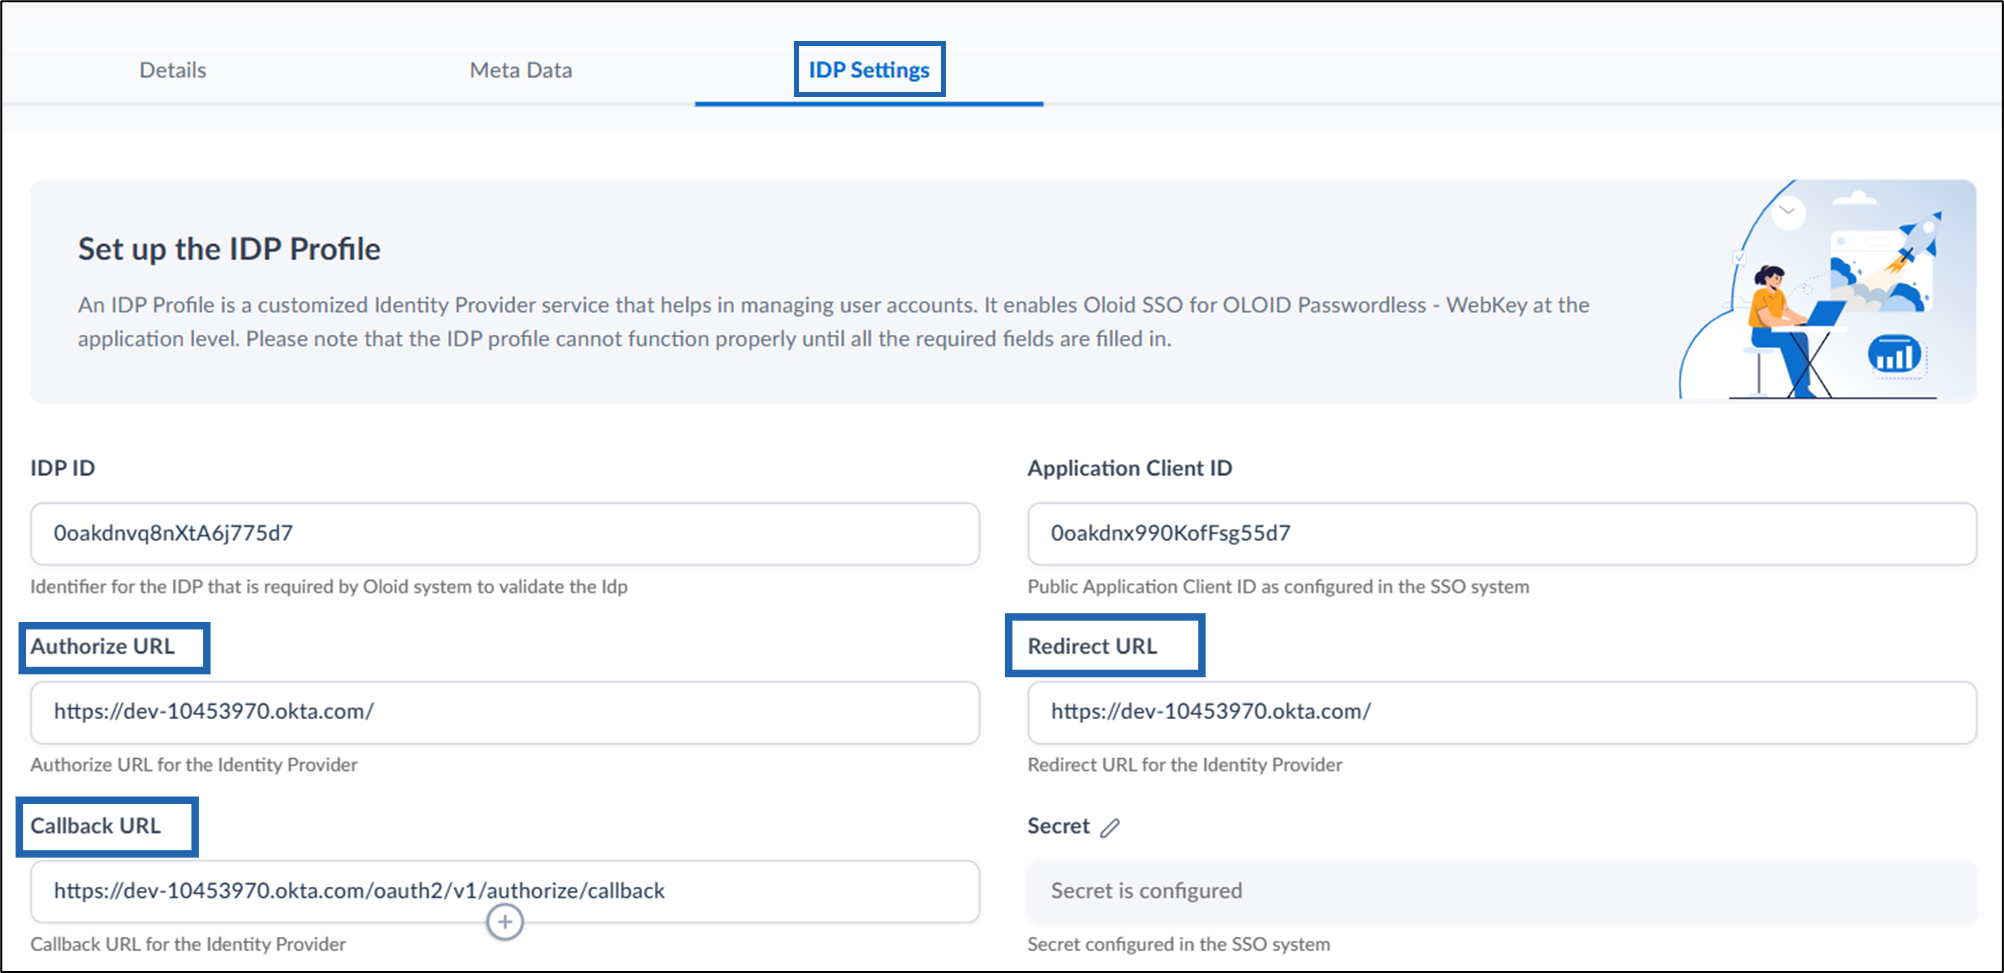Screen dimensions: 2004x973
Task: Click the 'Secret is configured' field
Action: tap(1502, 891)
